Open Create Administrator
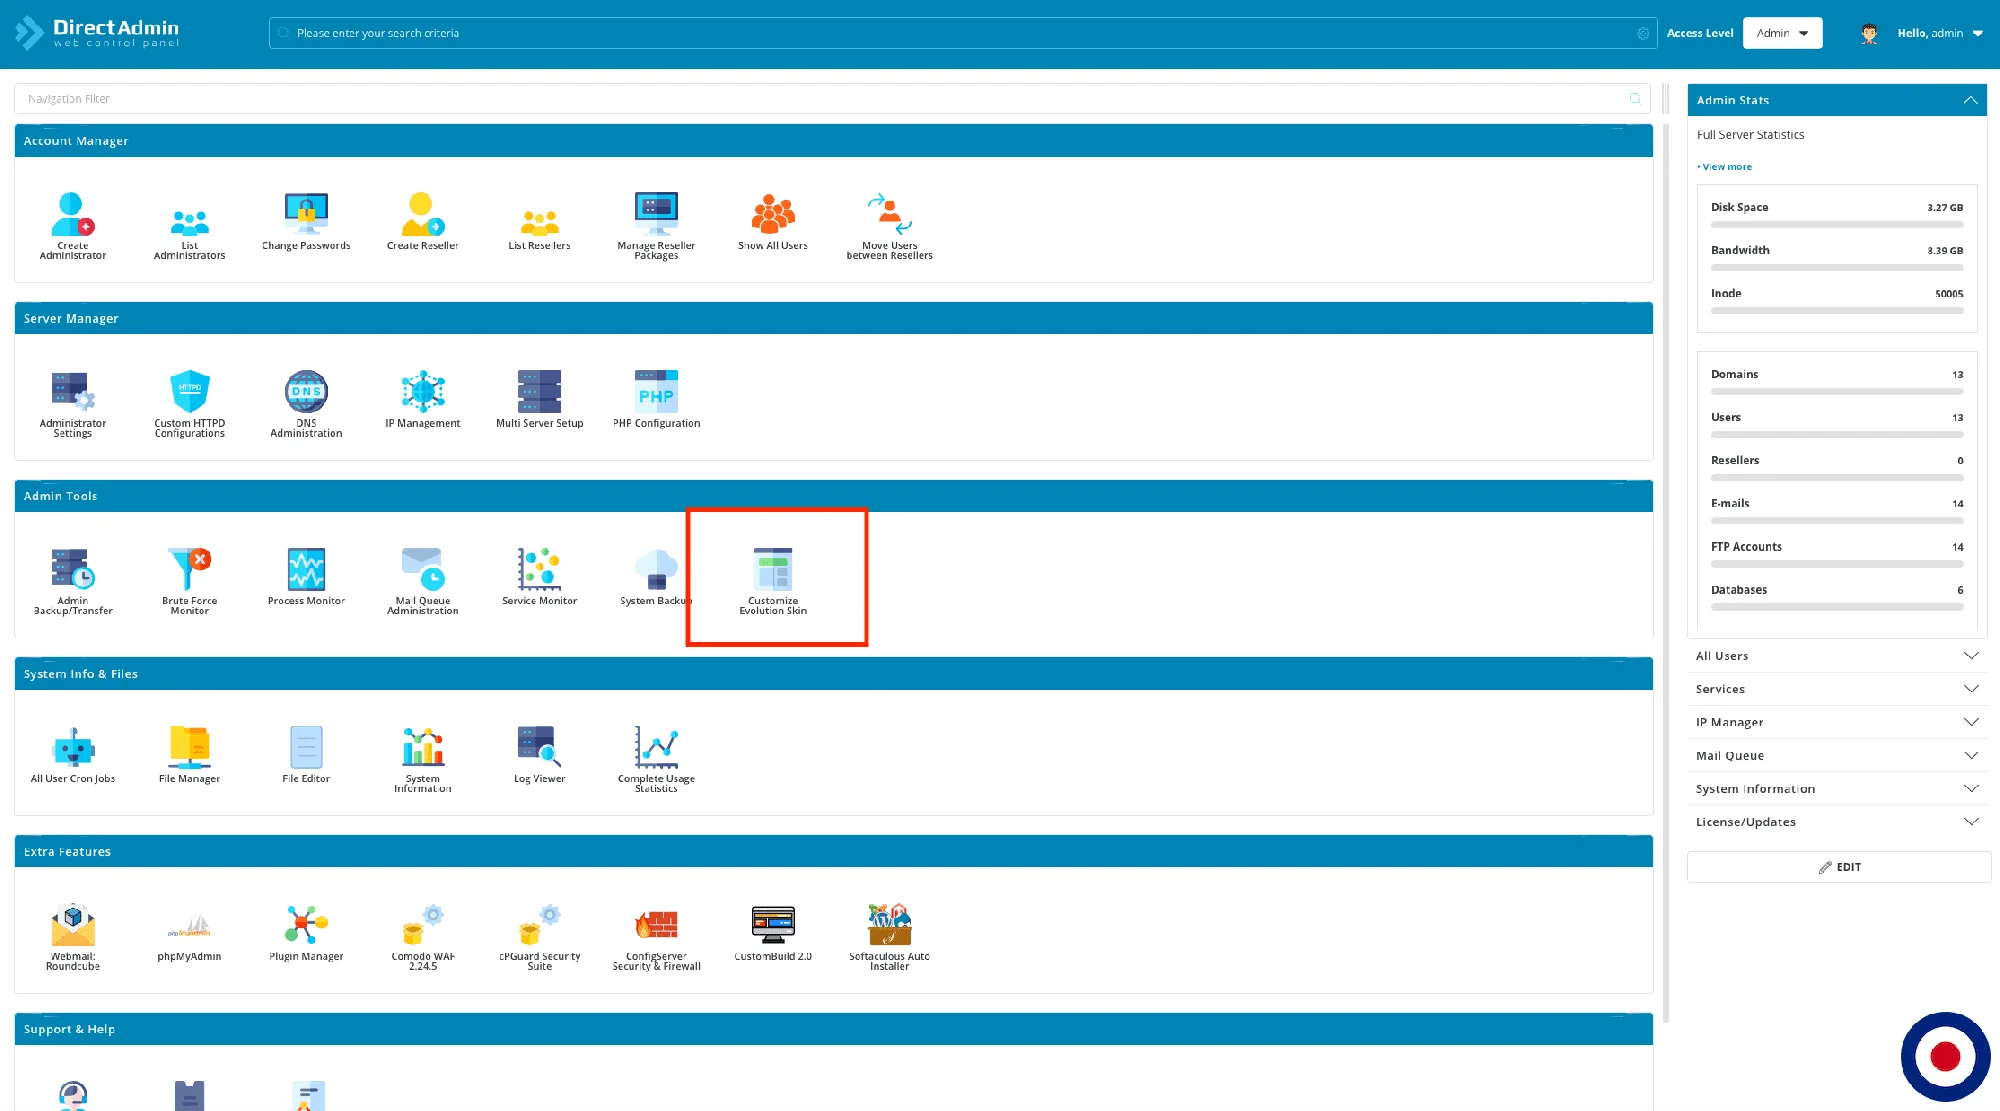 tap(72, 226)
